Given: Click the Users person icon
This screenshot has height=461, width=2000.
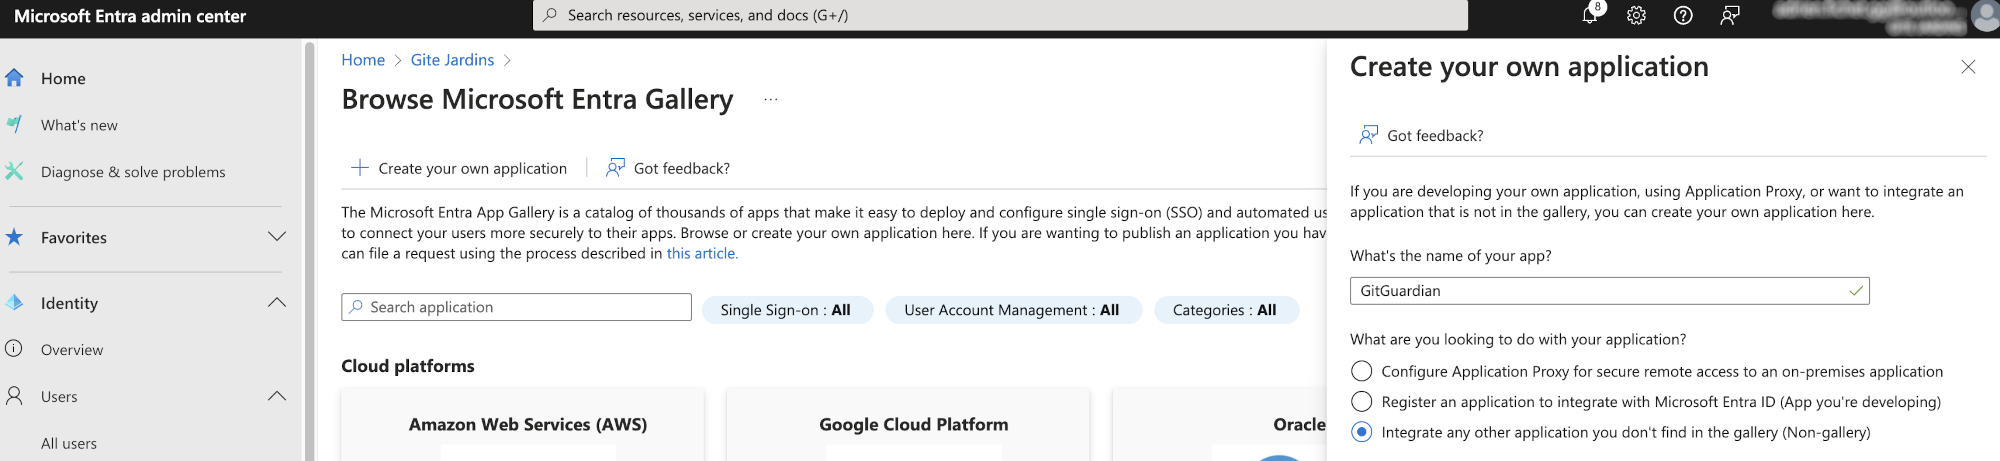Looking at the screenshot, I should [14, 396].
